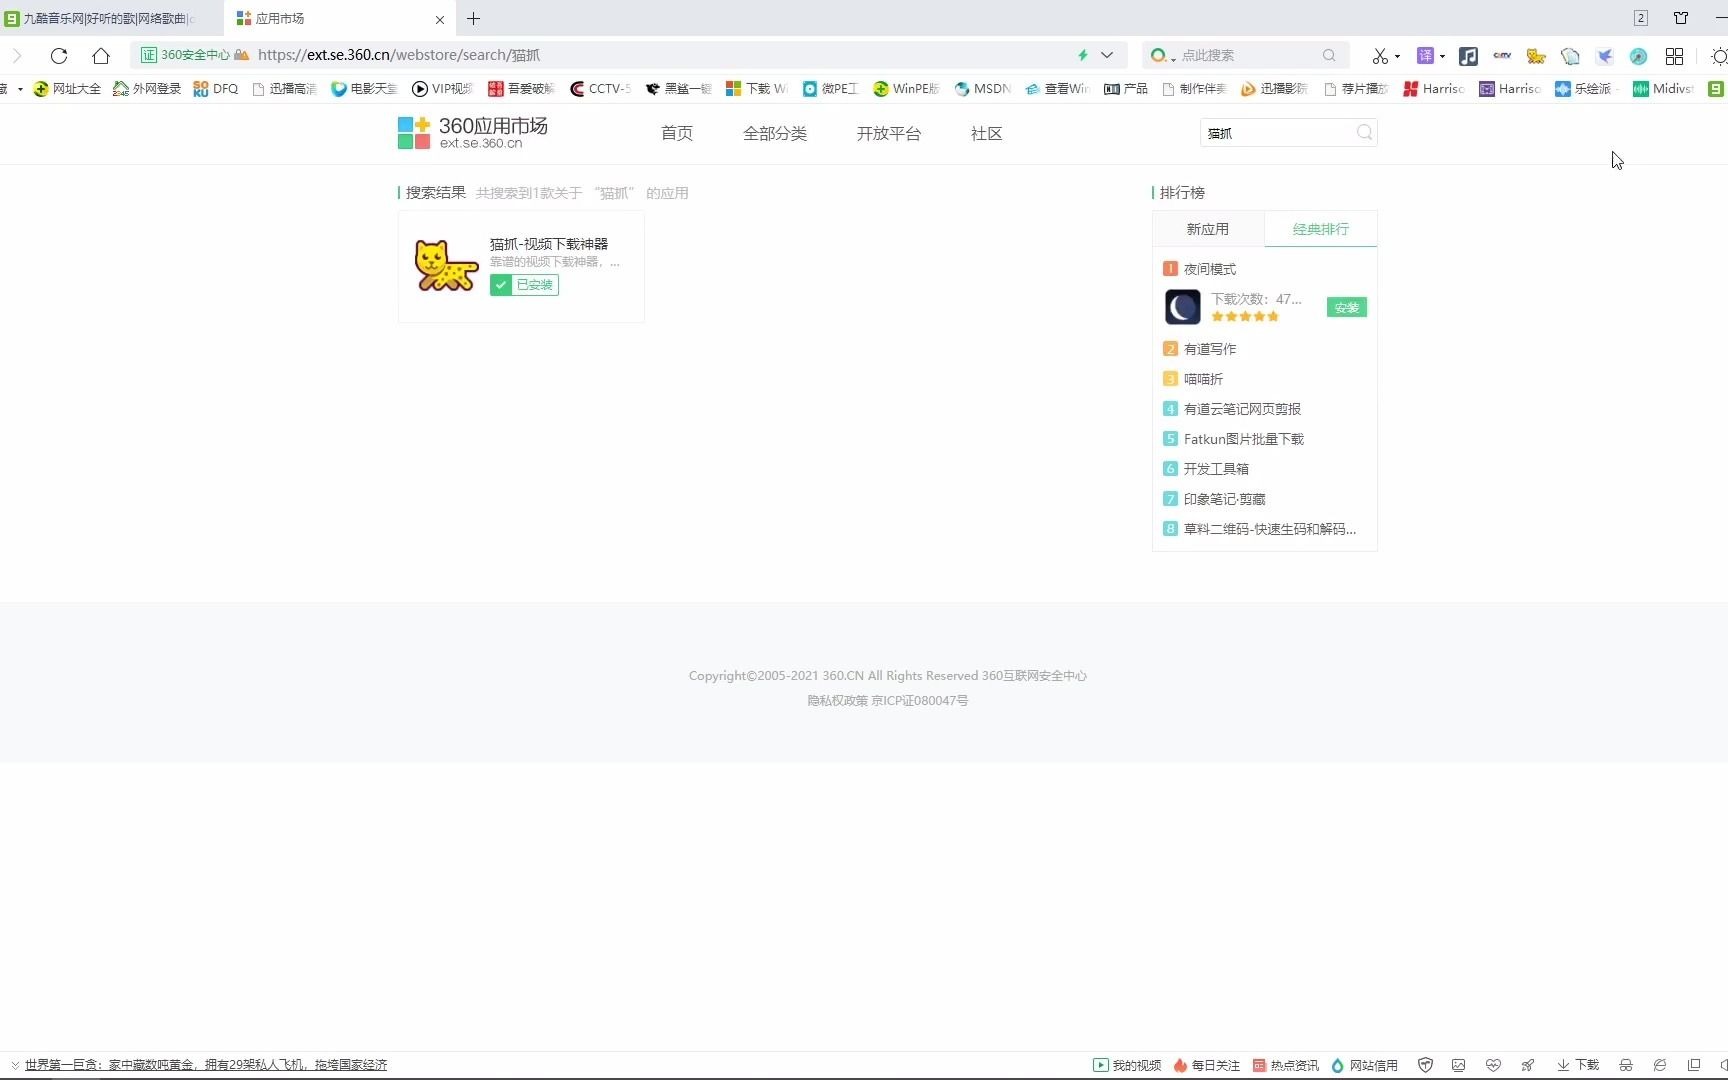Open the scissors screenshot tool
The width and height of the screenshot is (1728, 1080).
point(1380,56)
